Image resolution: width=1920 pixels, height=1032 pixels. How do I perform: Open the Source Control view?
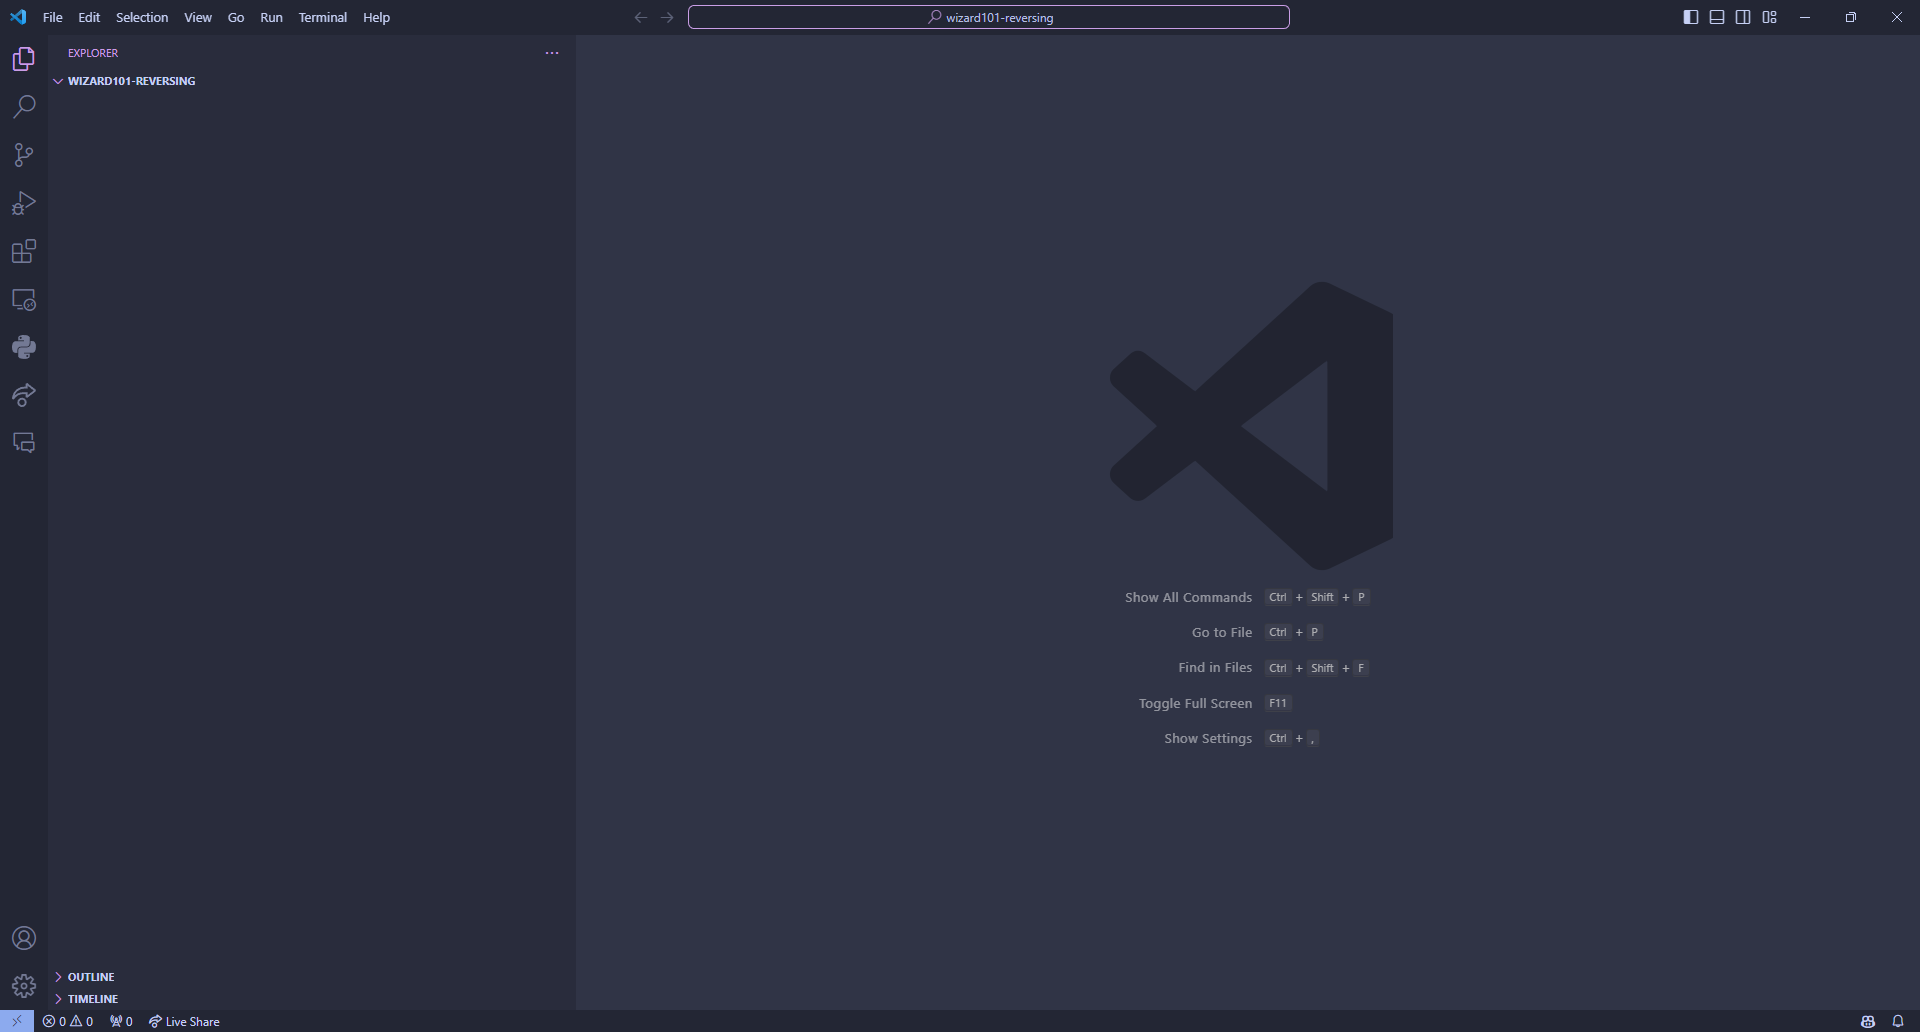24,155
